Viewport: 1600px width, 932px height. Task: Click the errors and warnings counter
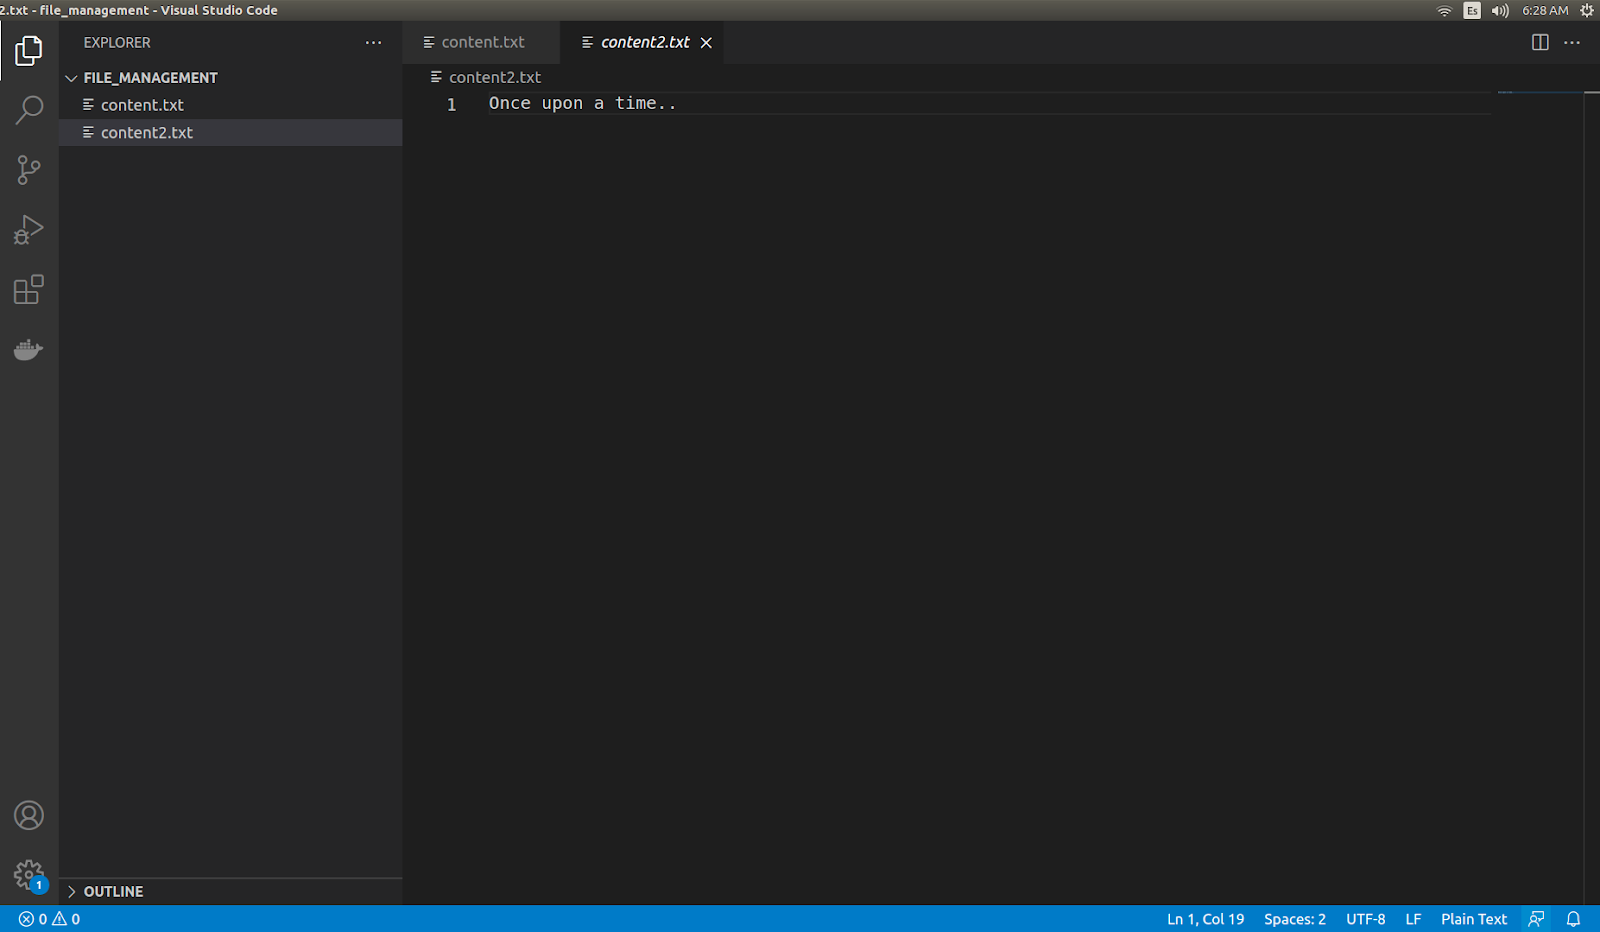49,919
